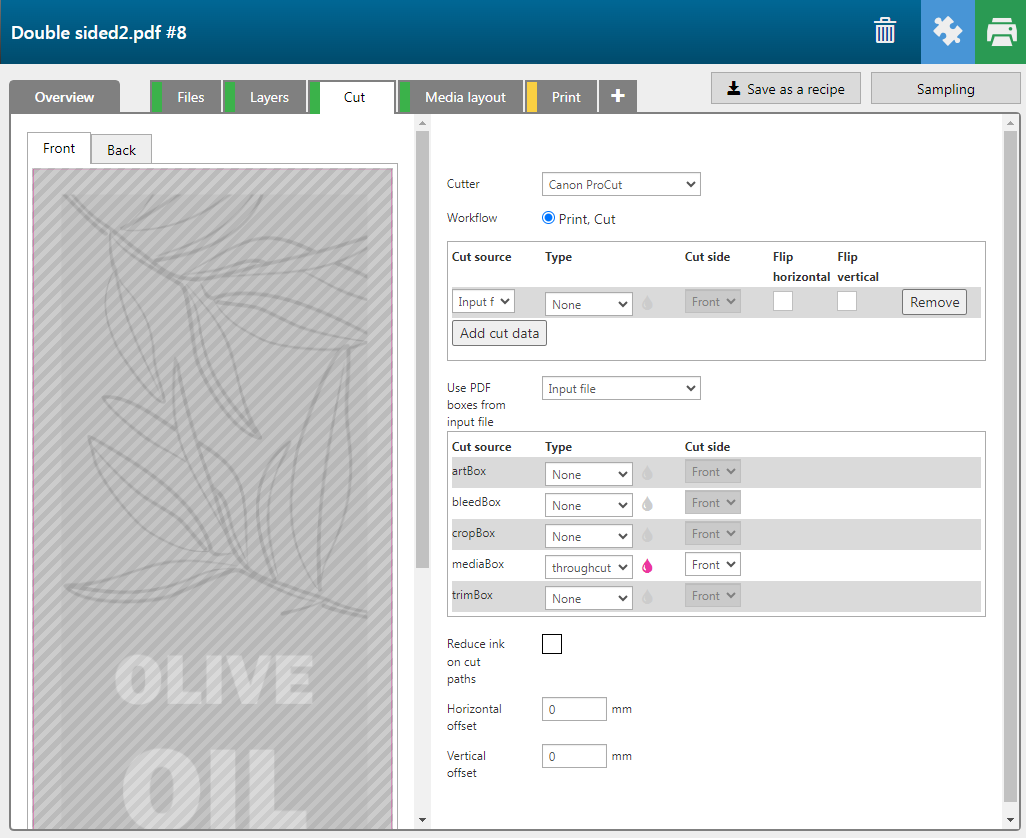
Task: Toggle Reduce ink on cut paths checkbox
Action: (x=552, y=644)
